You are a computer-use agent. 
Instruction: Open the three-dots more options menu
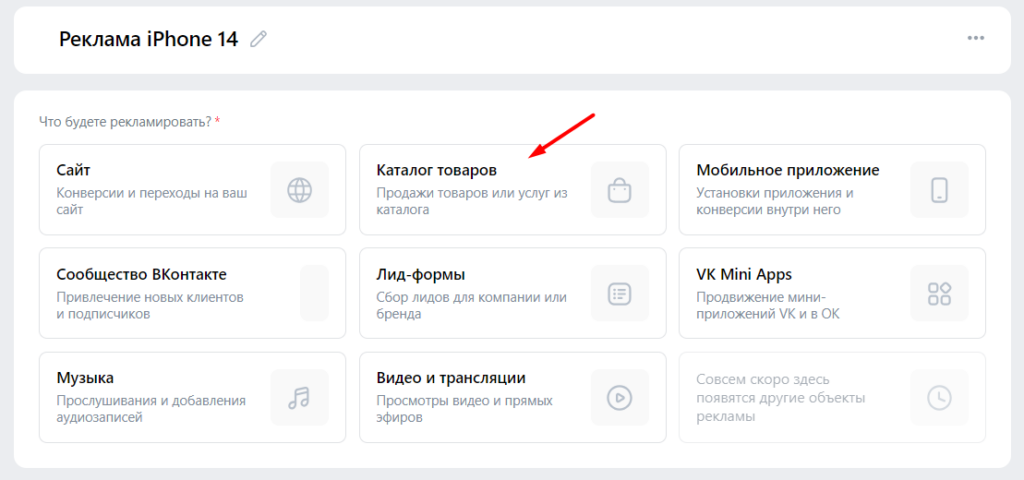[x=976, y=38]
